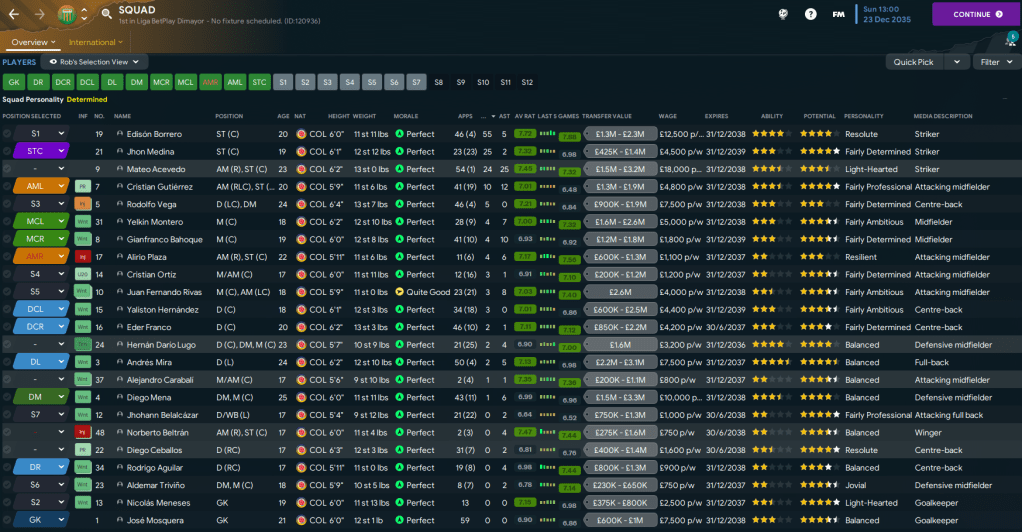Toggle selection circle for Jhon Medina
This screenshot has height=532, width=1022.
pyautogui.click(x=7, y=152)
